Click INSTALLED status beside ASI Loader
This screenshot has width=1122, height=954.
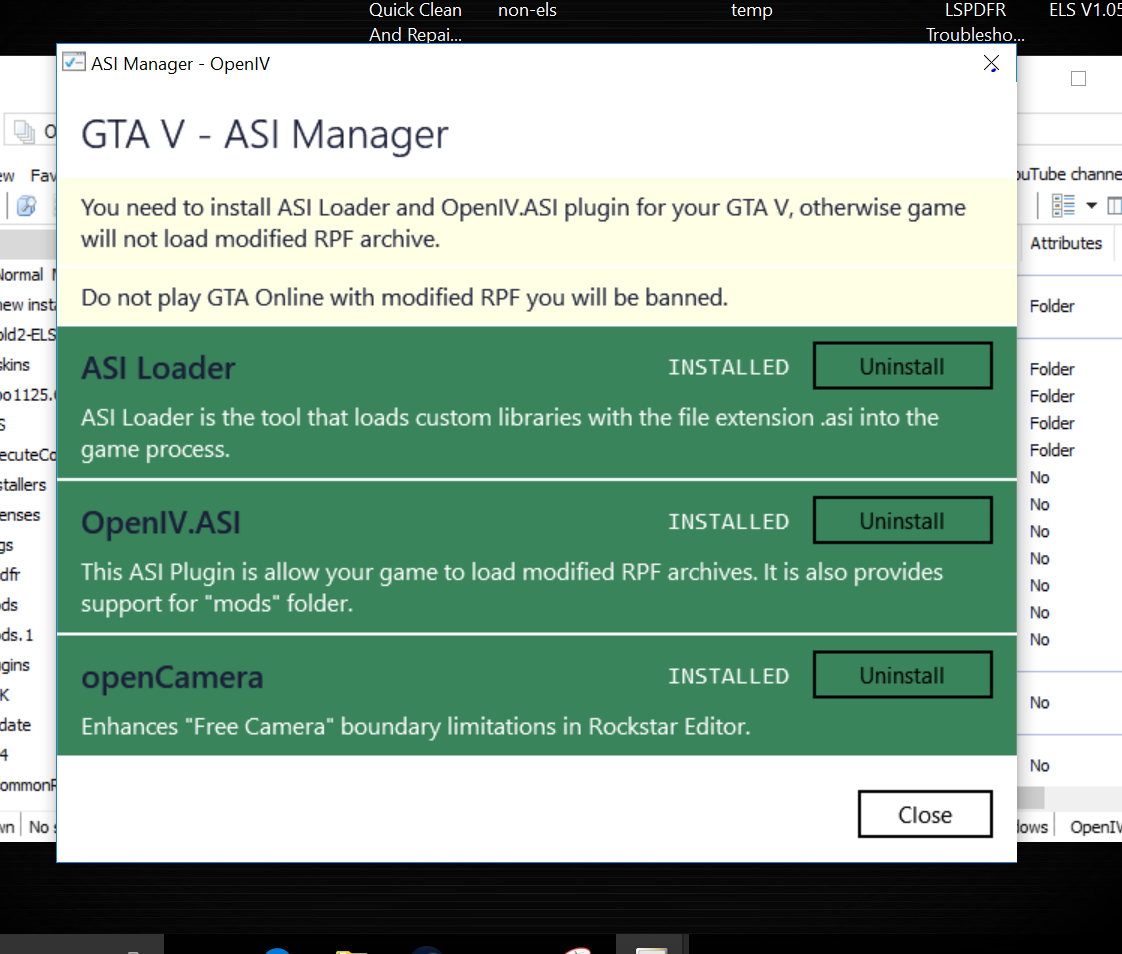pyautogui.click(x=728, y=367)
